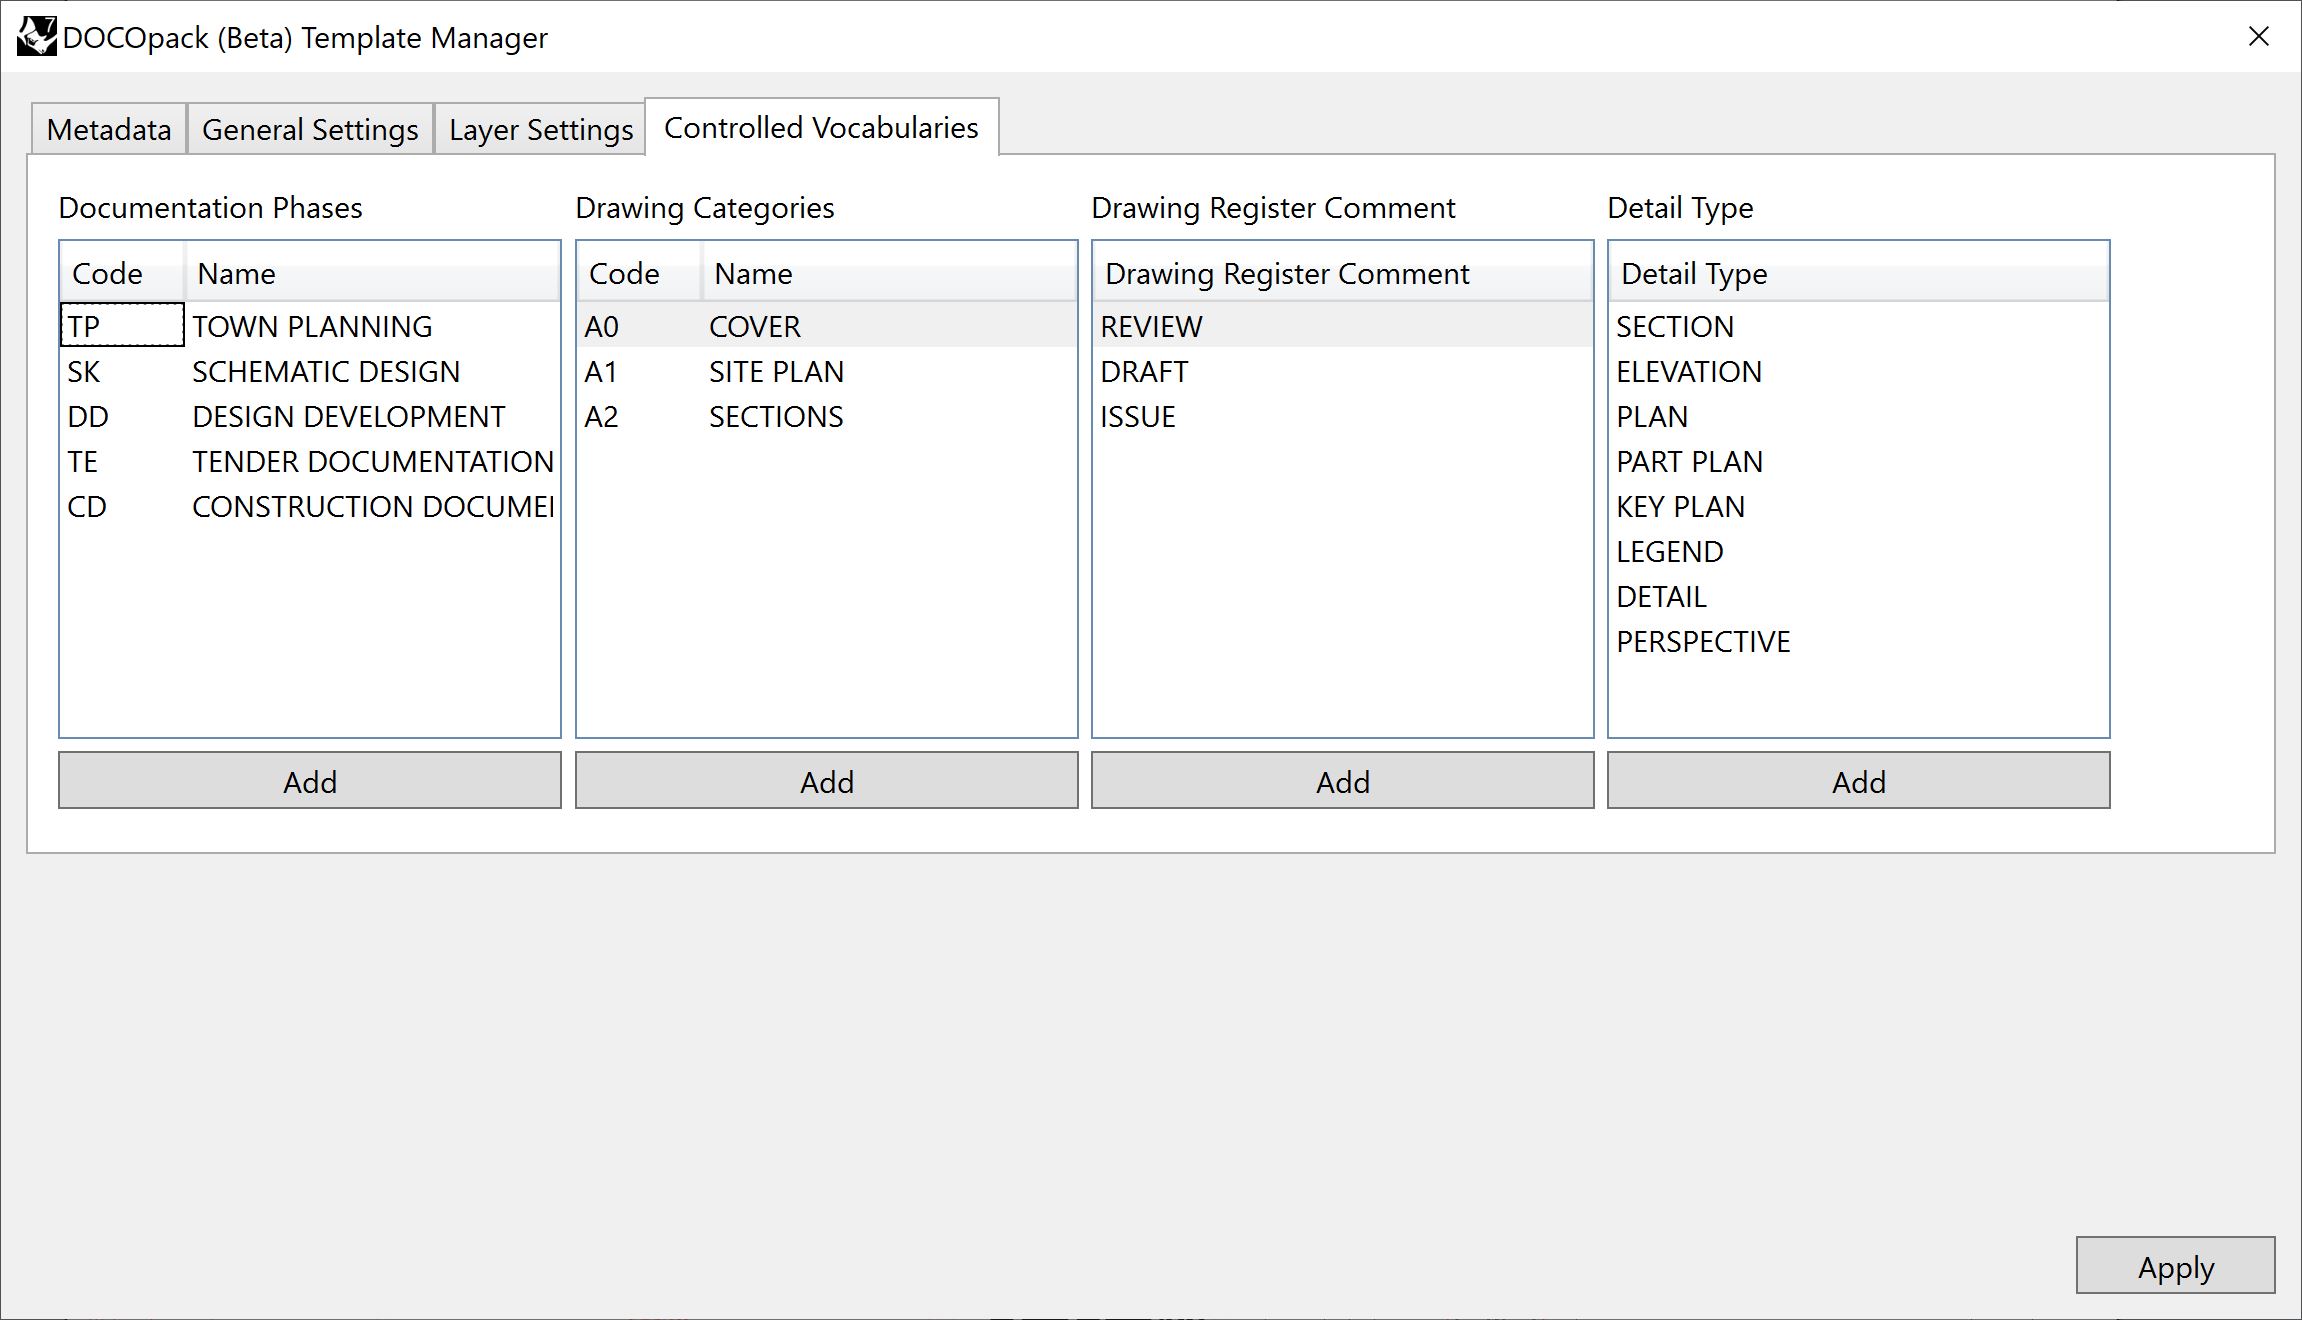The width and height of the screenshot is (2302, 1320).
Task: Select the DRAFT register comment
Action: [1343, 371]
